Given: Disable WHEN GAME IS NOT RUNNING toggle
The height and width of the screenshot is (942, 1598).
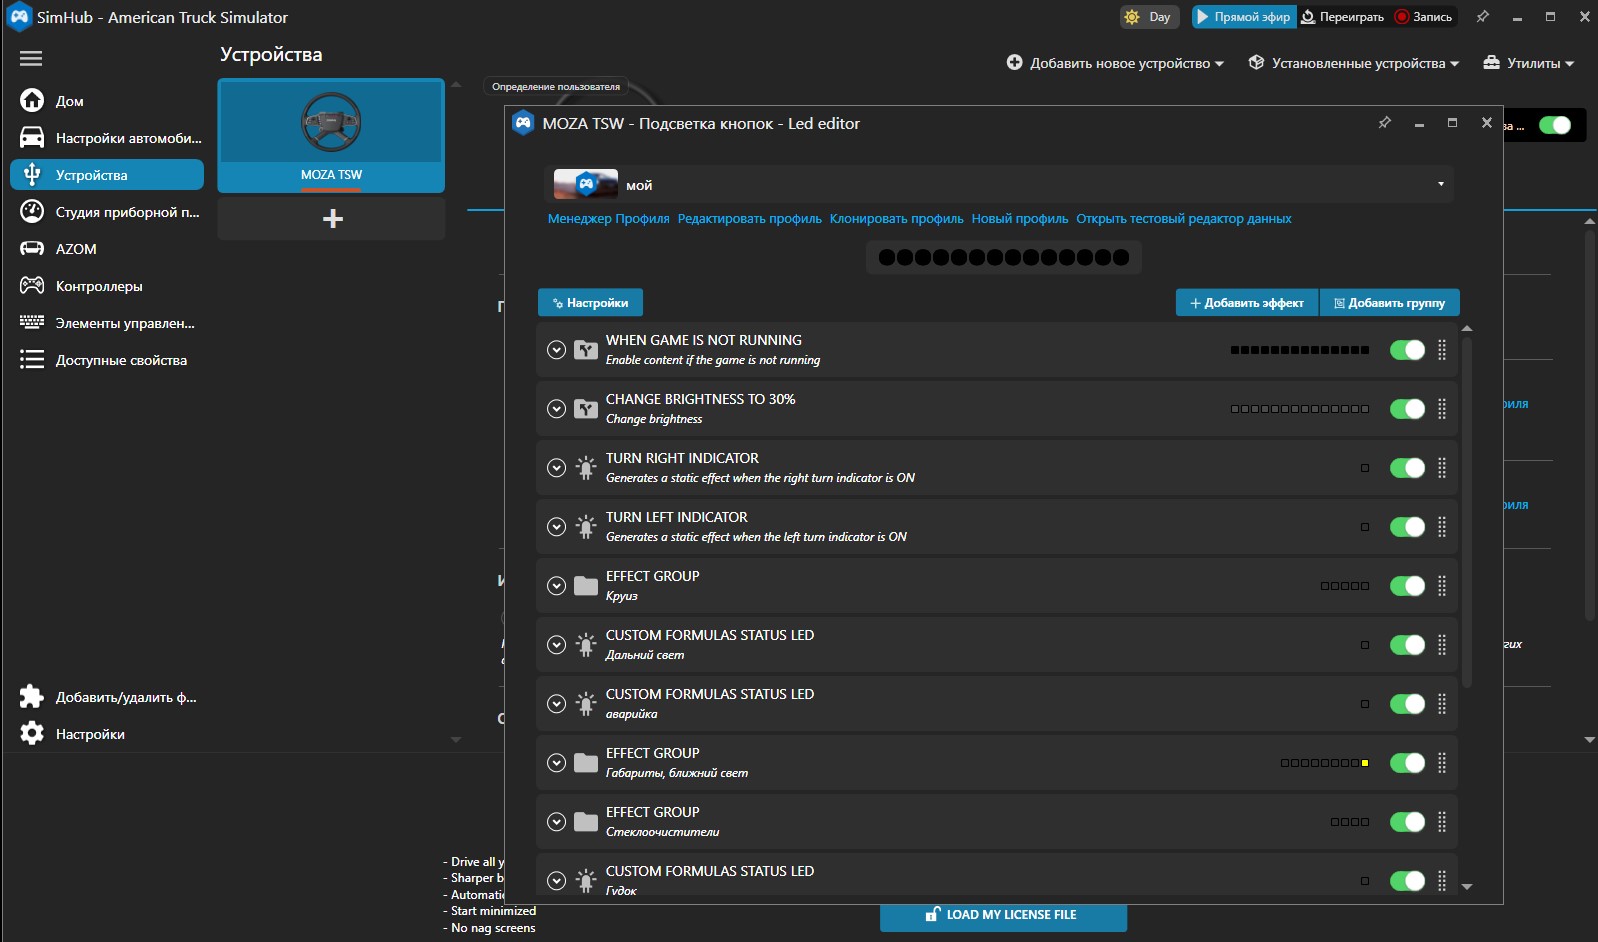Looking at the screenshot, I should pos(1407,350).
